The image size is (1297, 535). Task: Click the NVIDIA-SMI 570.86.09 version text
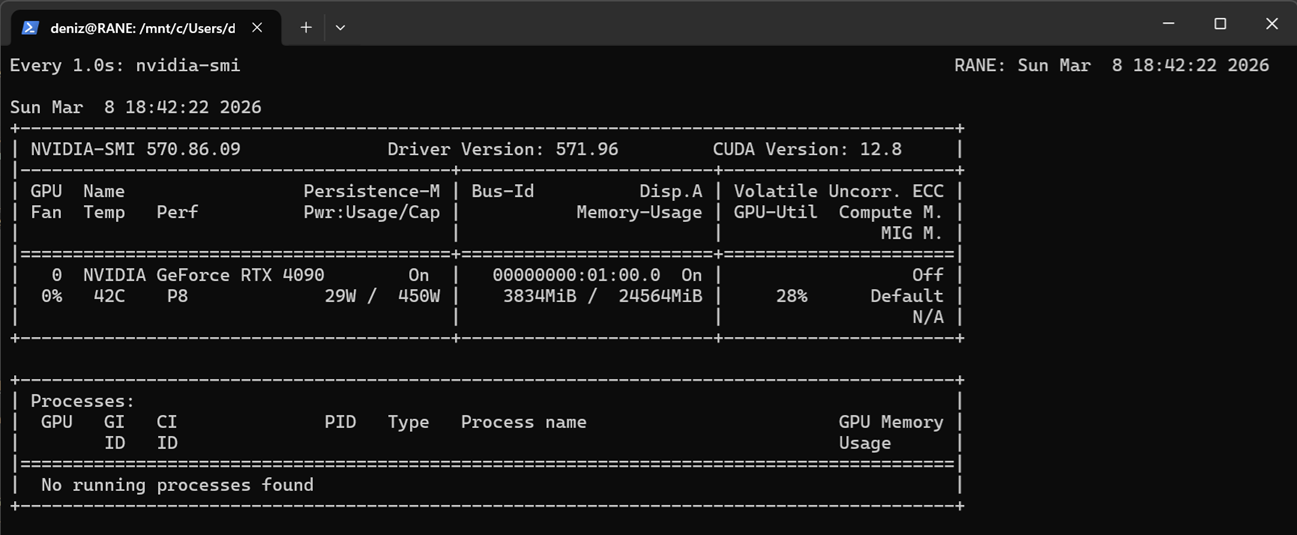pos(135,149)
